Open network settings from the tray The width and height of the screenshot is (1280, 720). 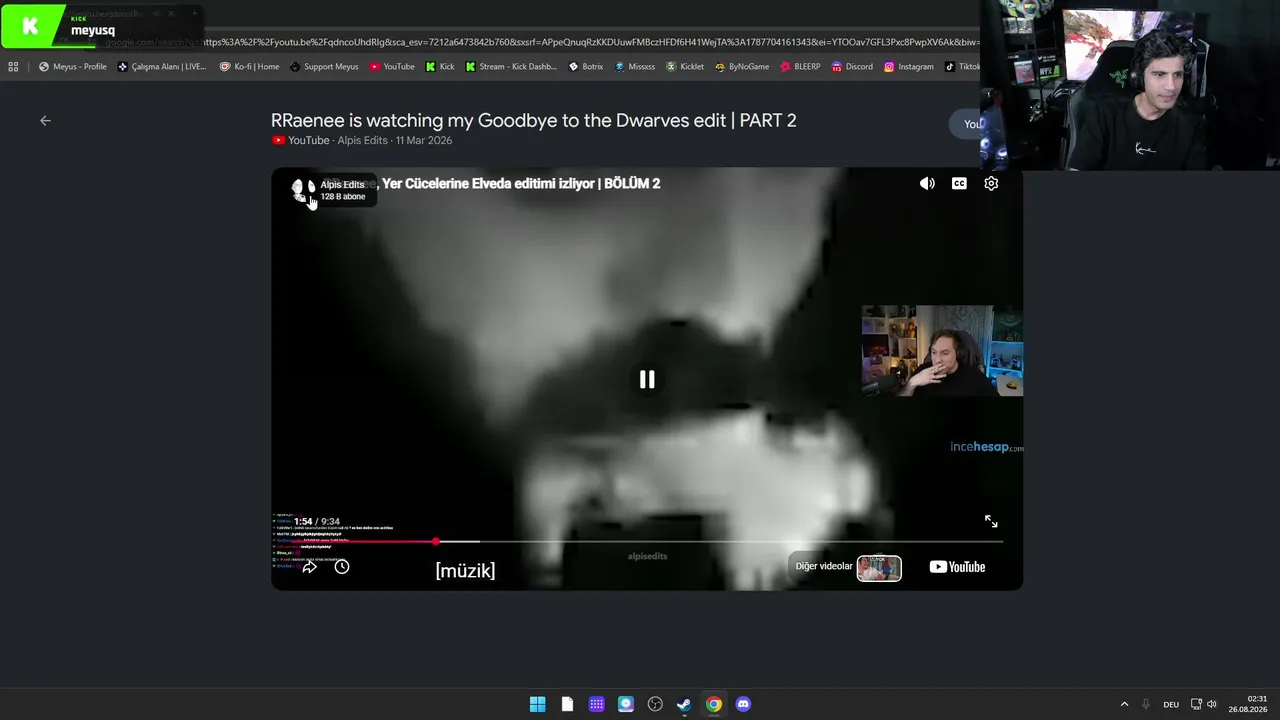1196,704
